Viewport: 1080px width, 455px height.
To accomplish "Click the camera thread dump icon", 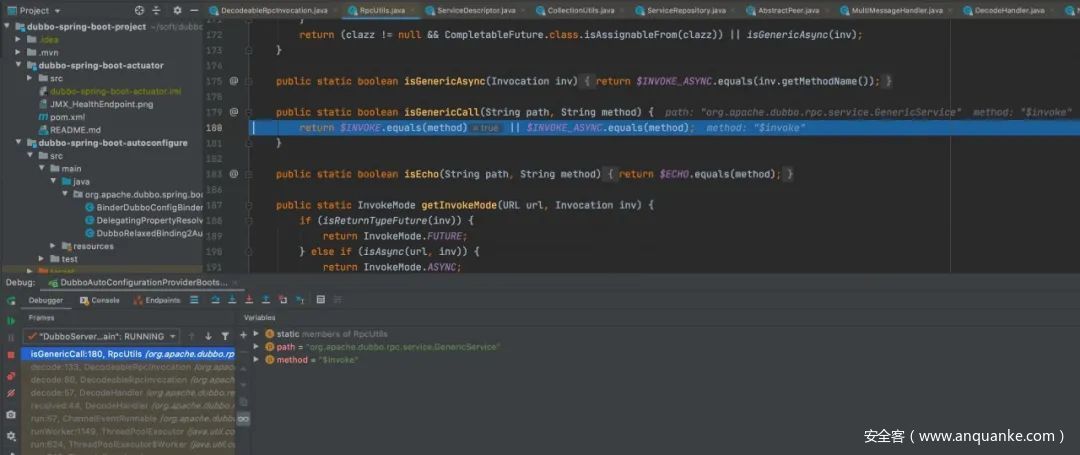I will point(11,414).
